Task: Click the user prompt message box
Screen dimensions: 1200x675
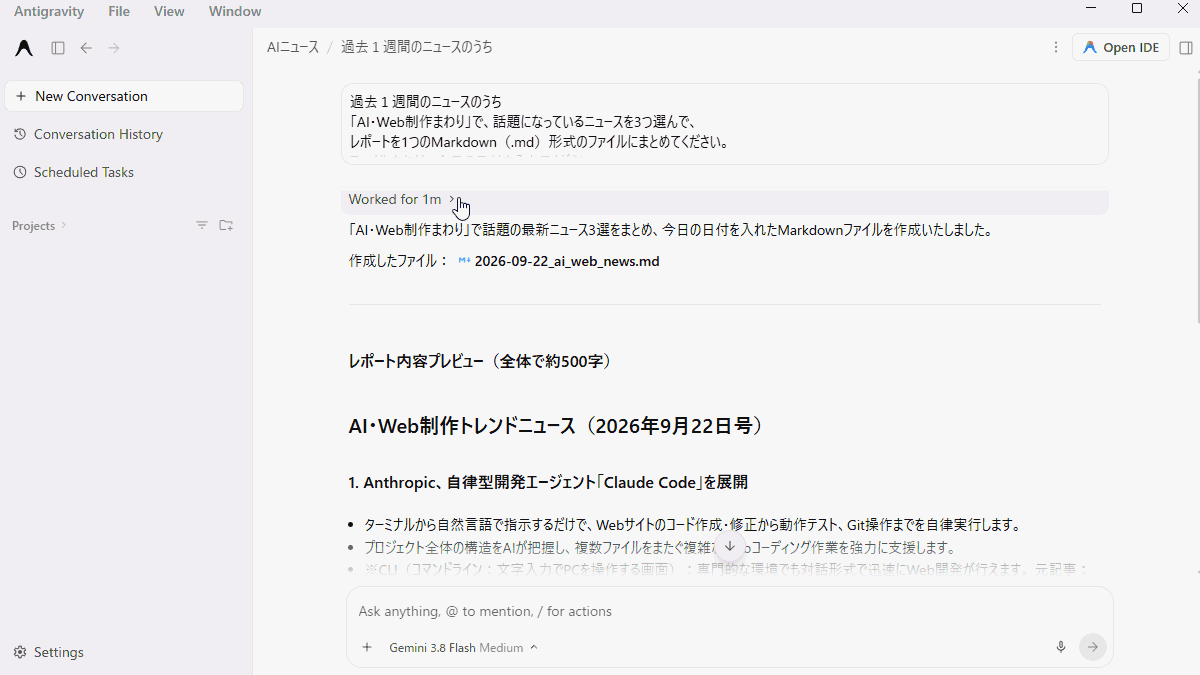Action: click(x=725, y=124)
